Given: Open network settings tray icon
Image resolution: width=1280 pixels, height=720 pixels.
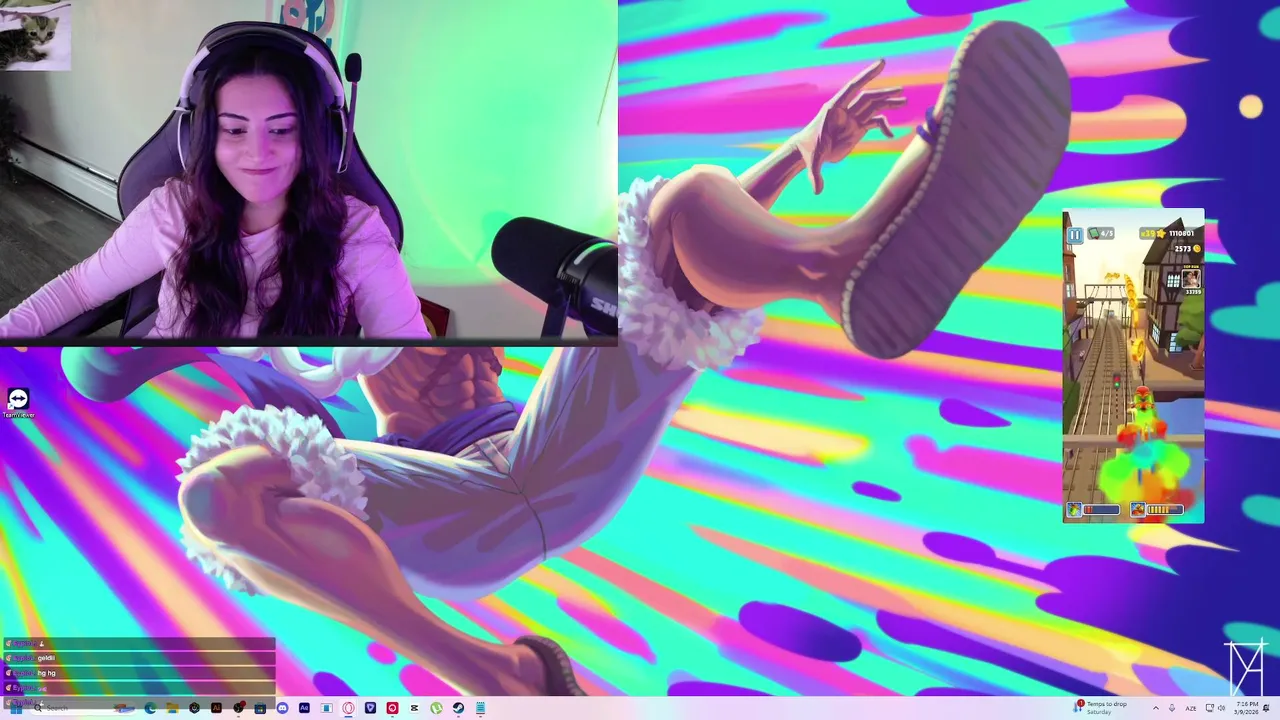Looking at the screenshot, I should pyautogui.click(x=1209, y=708).
